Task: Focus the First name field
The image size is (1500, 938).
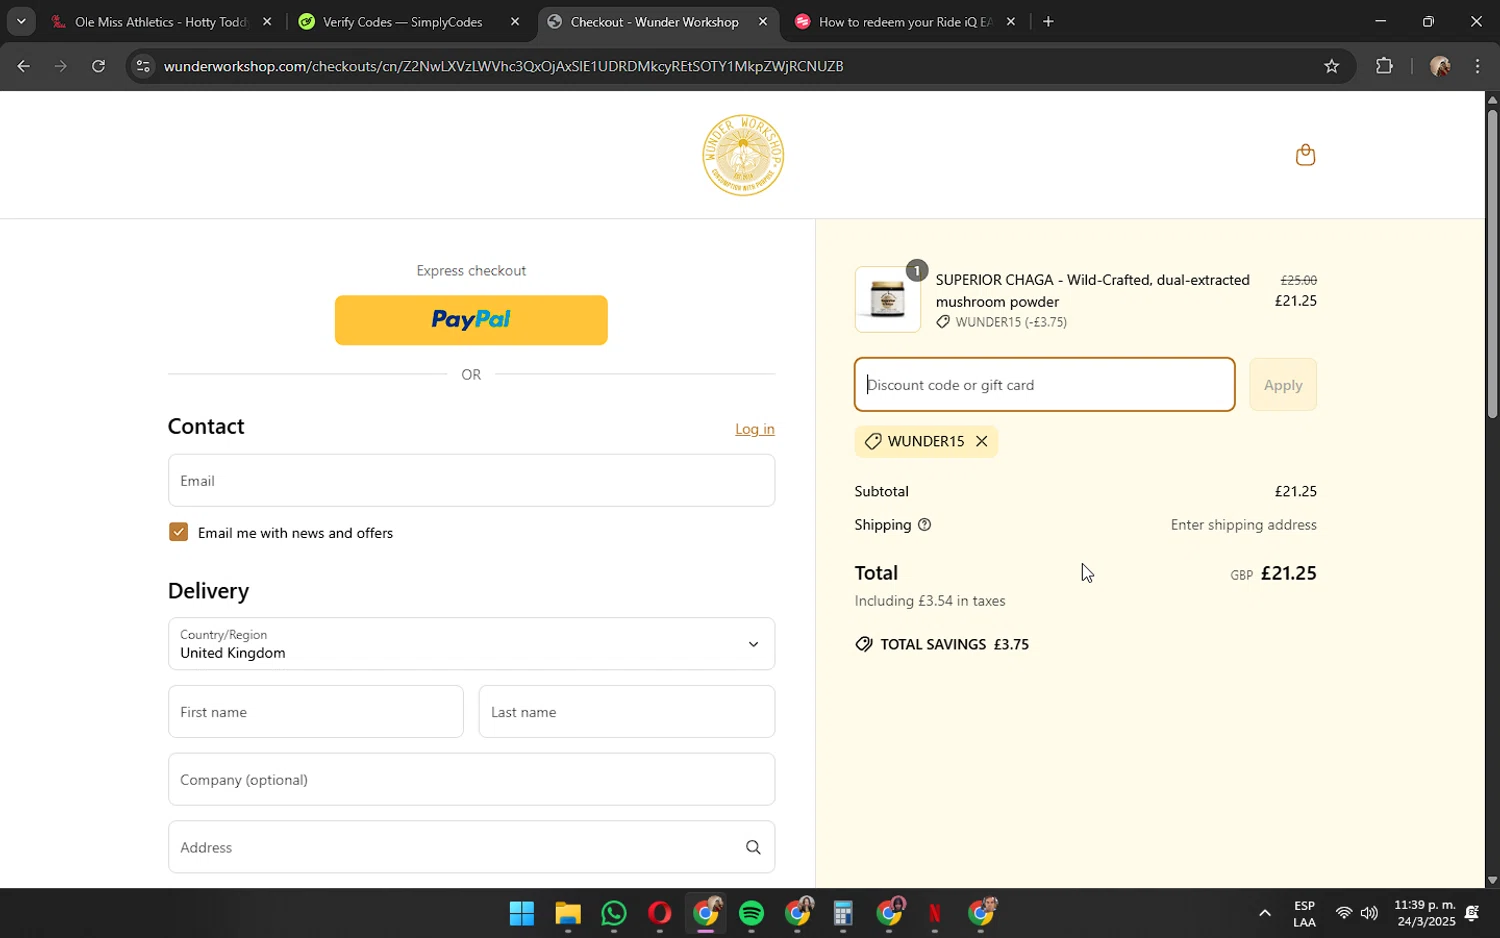Action: coord(316,712)
